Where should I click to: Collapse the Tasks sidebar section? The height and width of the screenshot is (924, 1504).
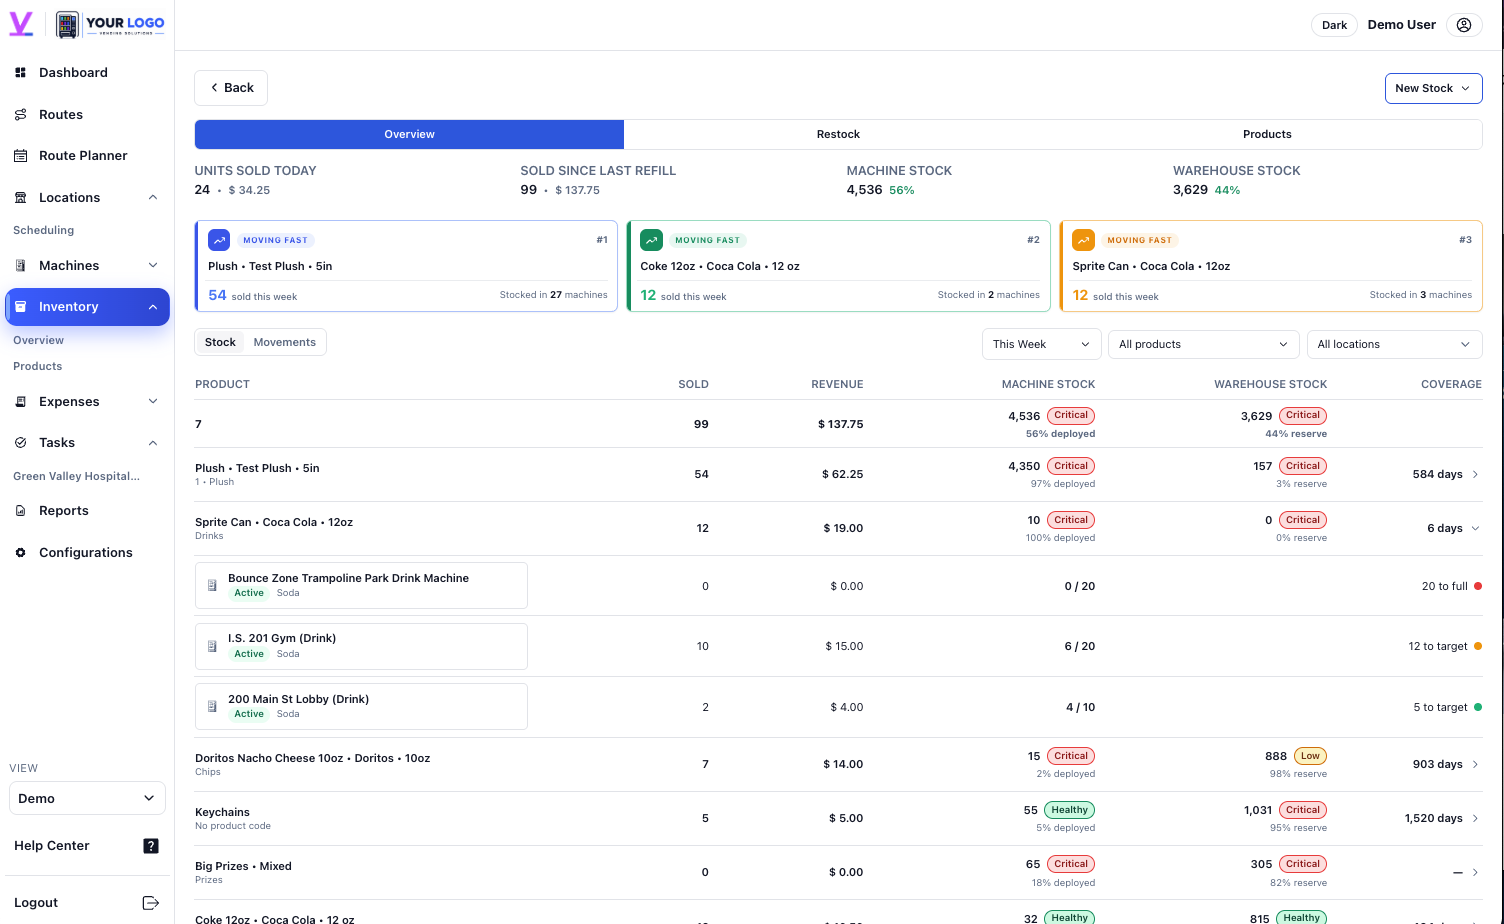pyautogui.click(x=153, y=443)
